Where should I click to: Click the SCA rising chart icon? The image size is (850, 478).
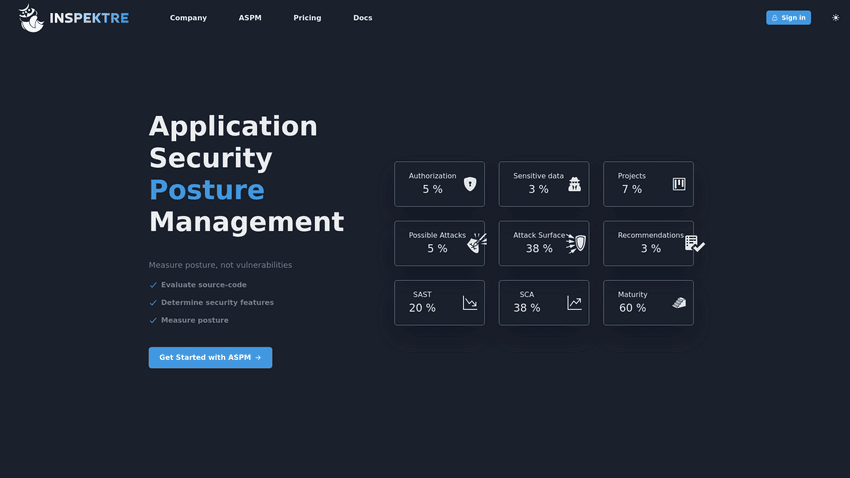pos(574,302)
